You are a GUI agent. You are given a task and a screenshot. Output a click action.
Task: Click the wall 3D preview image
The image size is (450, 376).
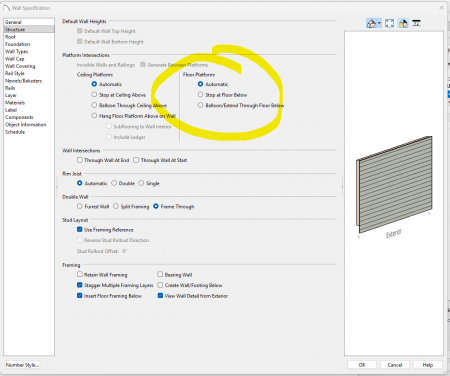pyautogui.click(x=394, y=187)
